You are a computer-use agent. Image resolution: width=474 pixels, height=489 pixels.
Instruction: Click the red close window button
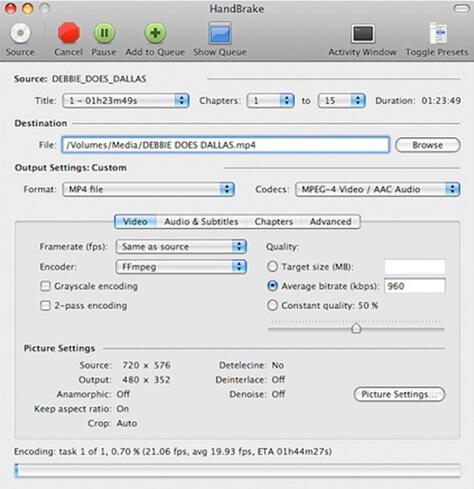pos(11,8)
